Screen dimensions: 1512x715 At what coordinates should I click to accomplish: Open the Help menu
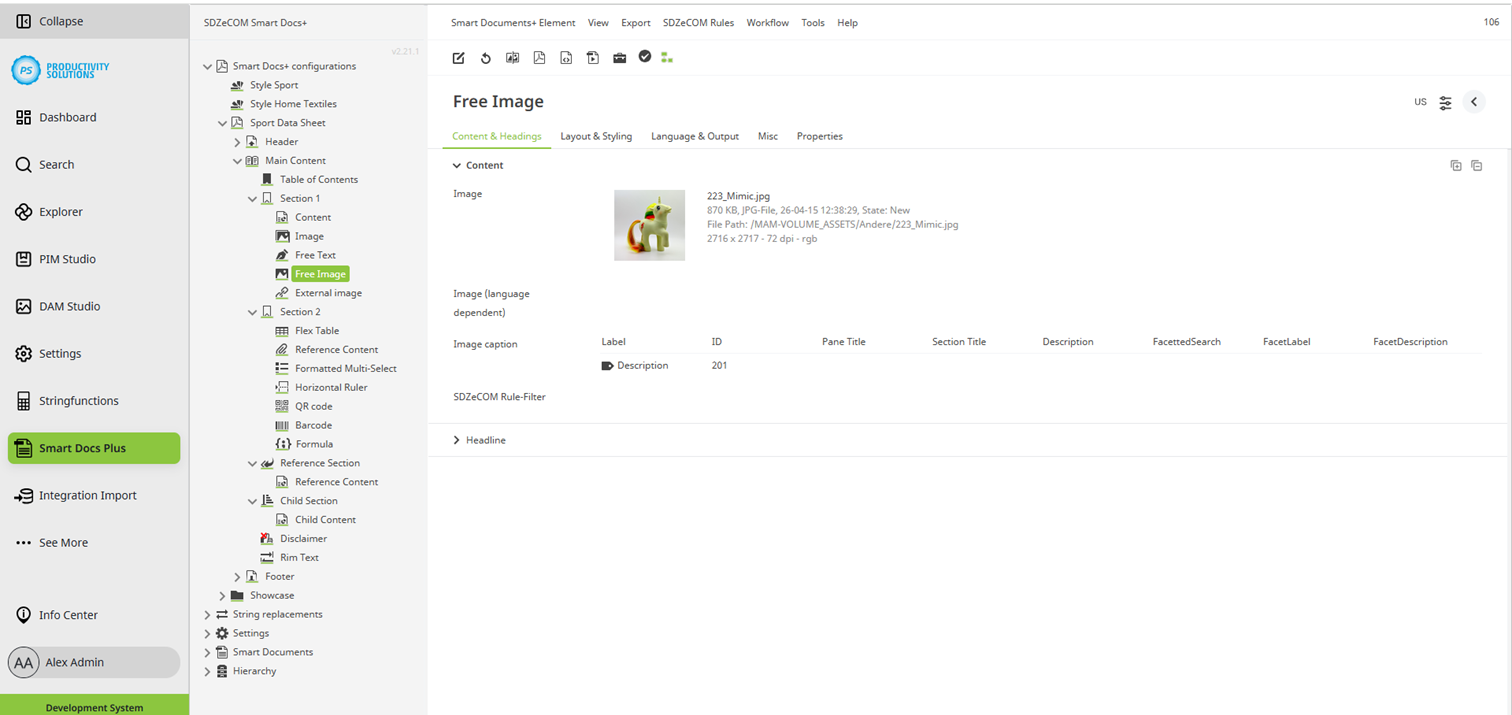pyautogui.click(x=847, y=22)
